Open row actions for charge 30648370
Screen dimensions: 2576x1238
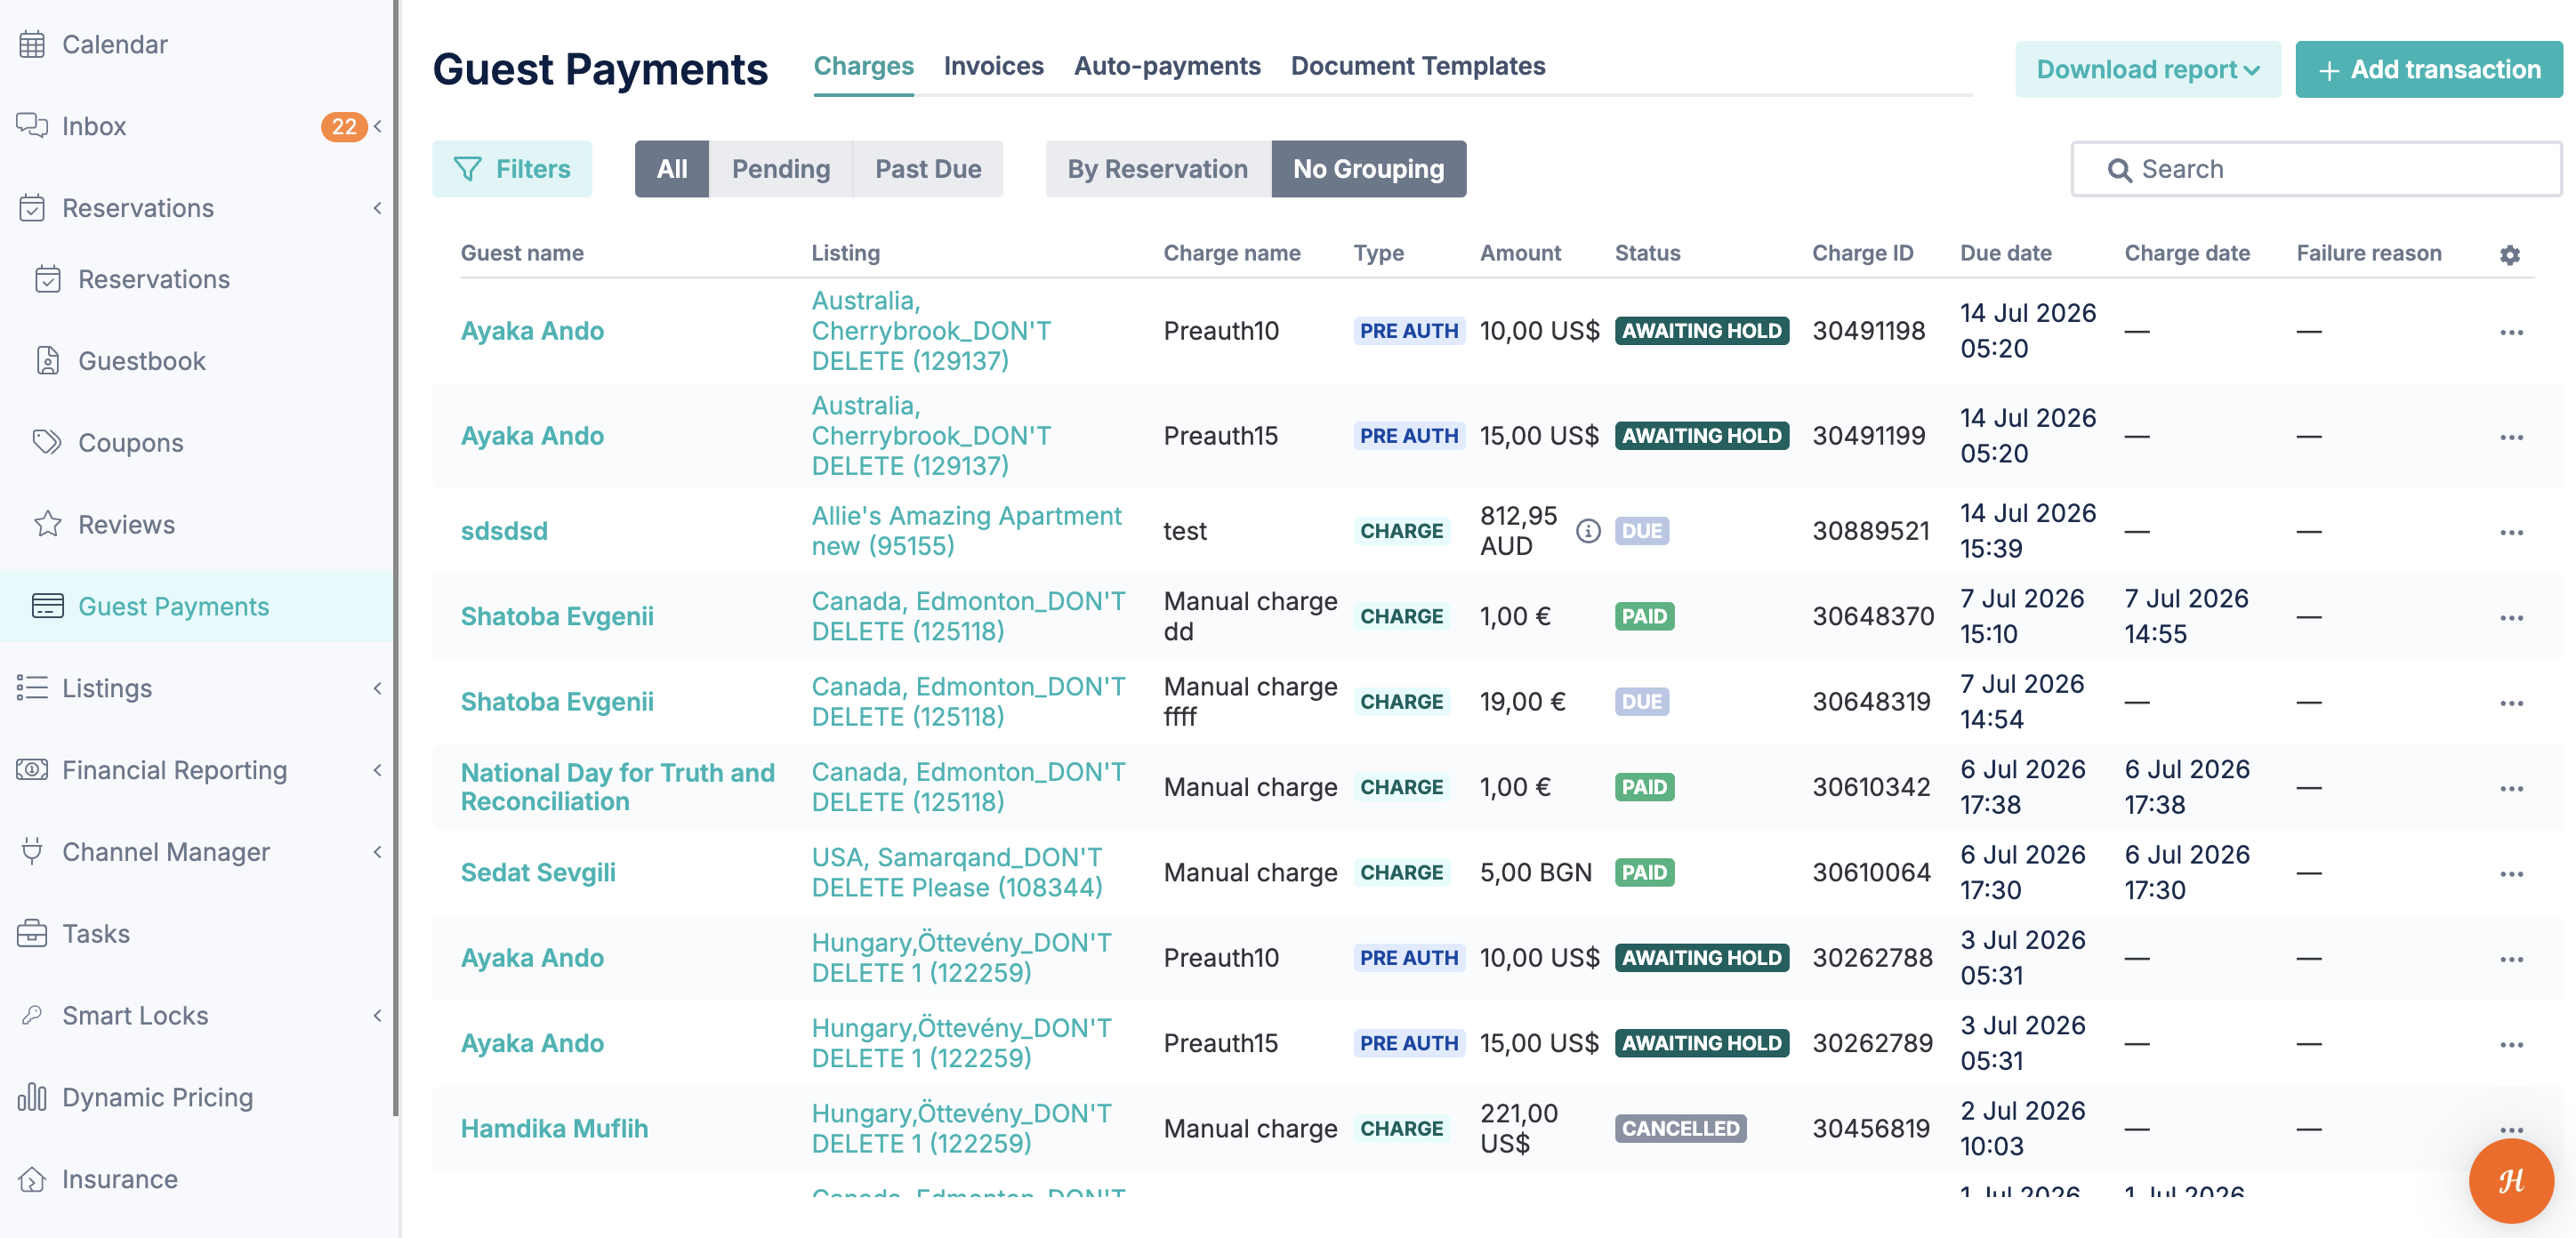coord(2512,617)
